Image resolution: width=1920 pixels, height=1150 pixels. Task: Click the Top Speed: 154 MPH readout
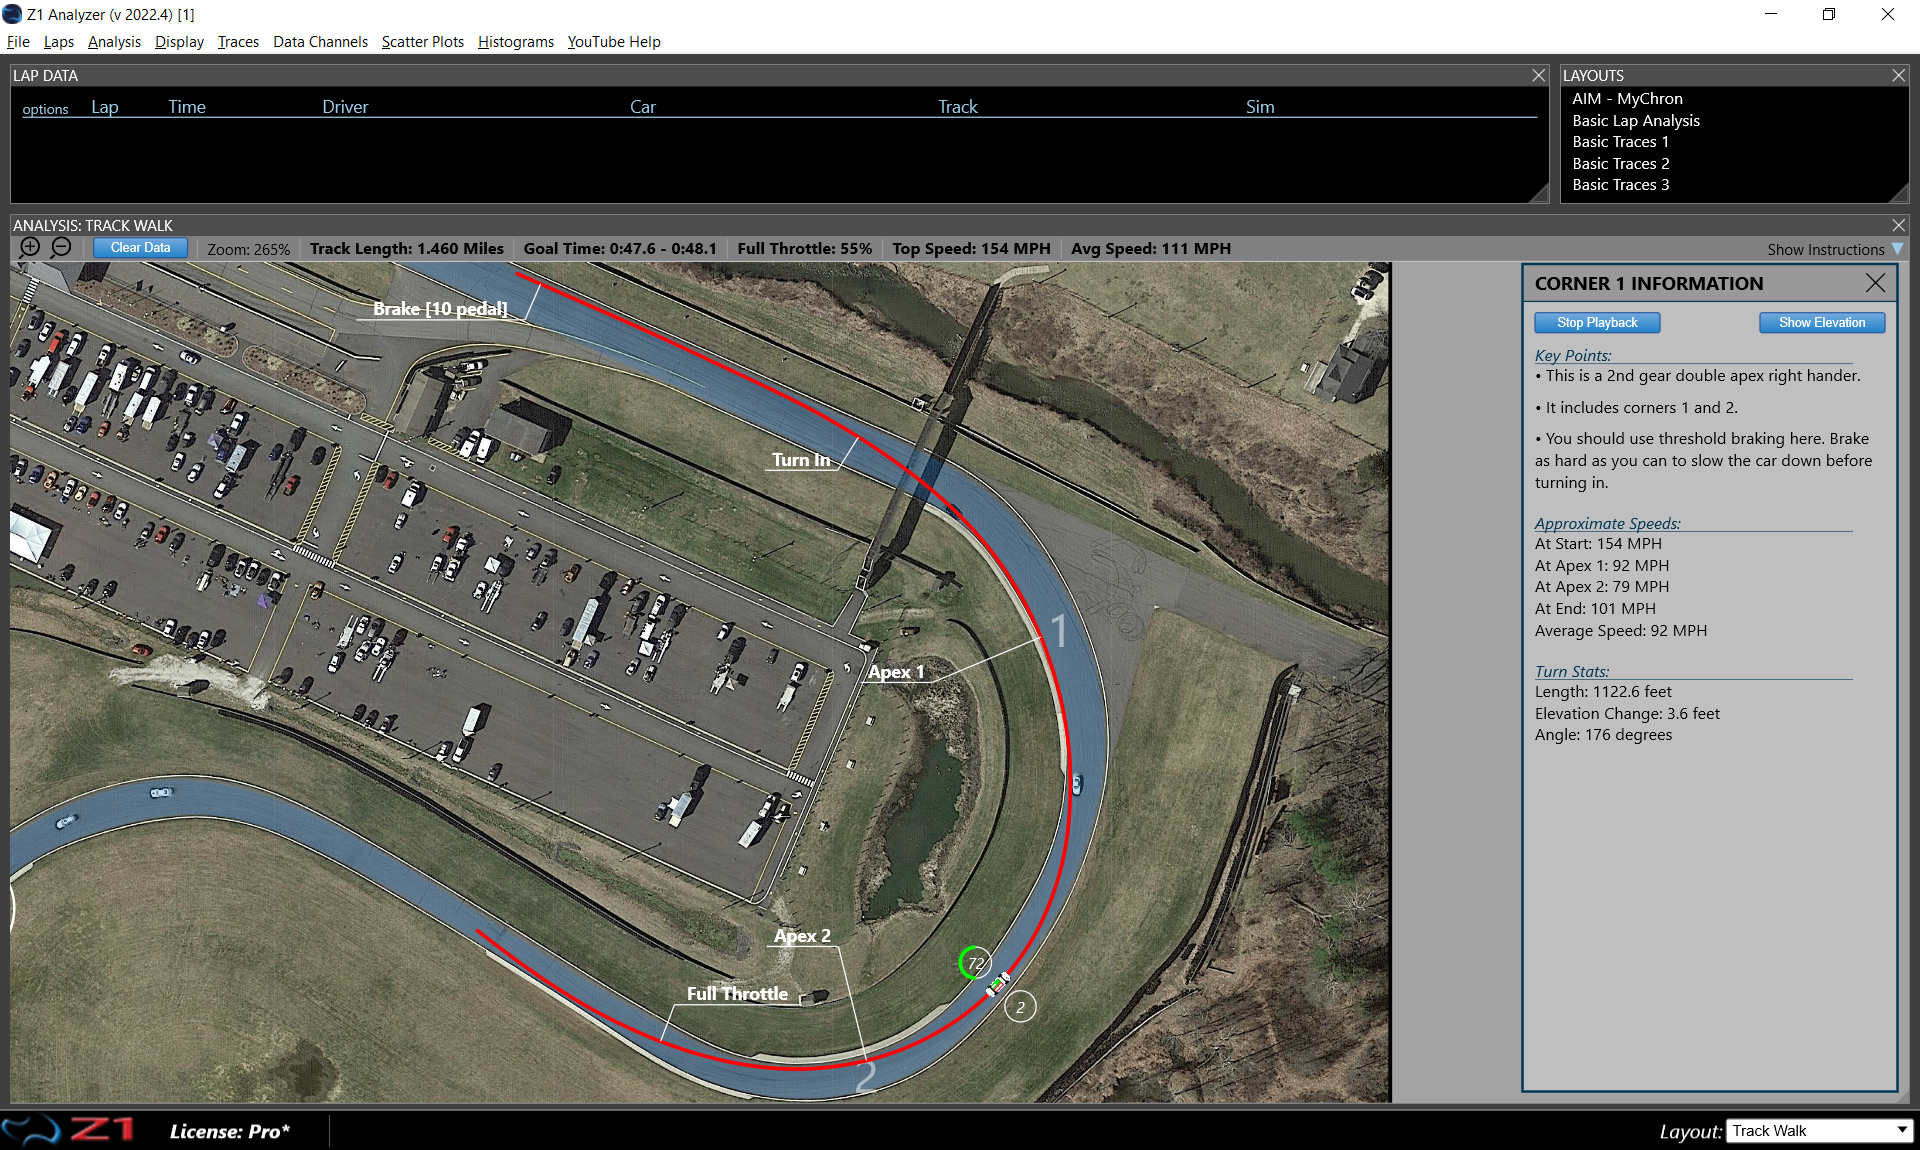click(x=972, y=249)
